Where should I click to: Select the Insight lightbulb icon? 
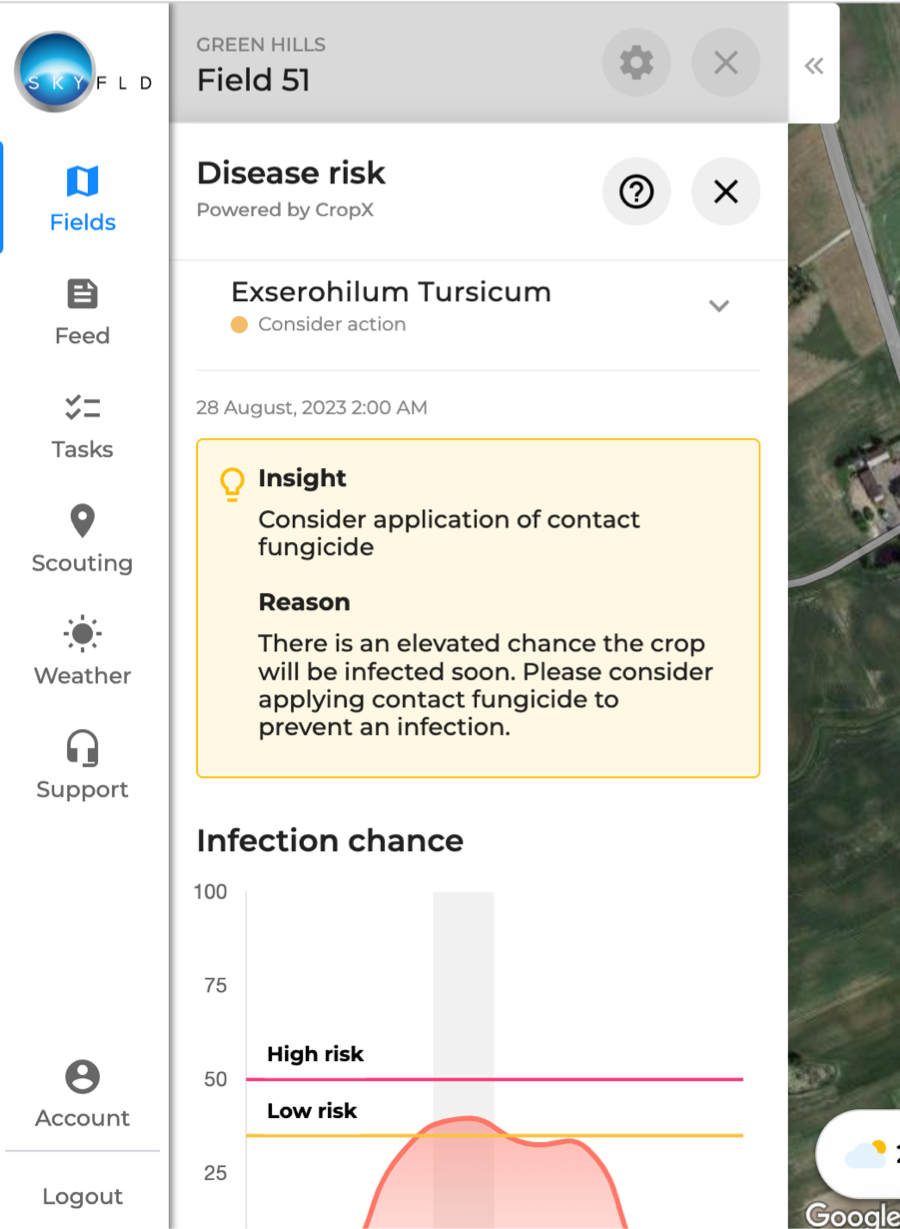coord(232,484)
